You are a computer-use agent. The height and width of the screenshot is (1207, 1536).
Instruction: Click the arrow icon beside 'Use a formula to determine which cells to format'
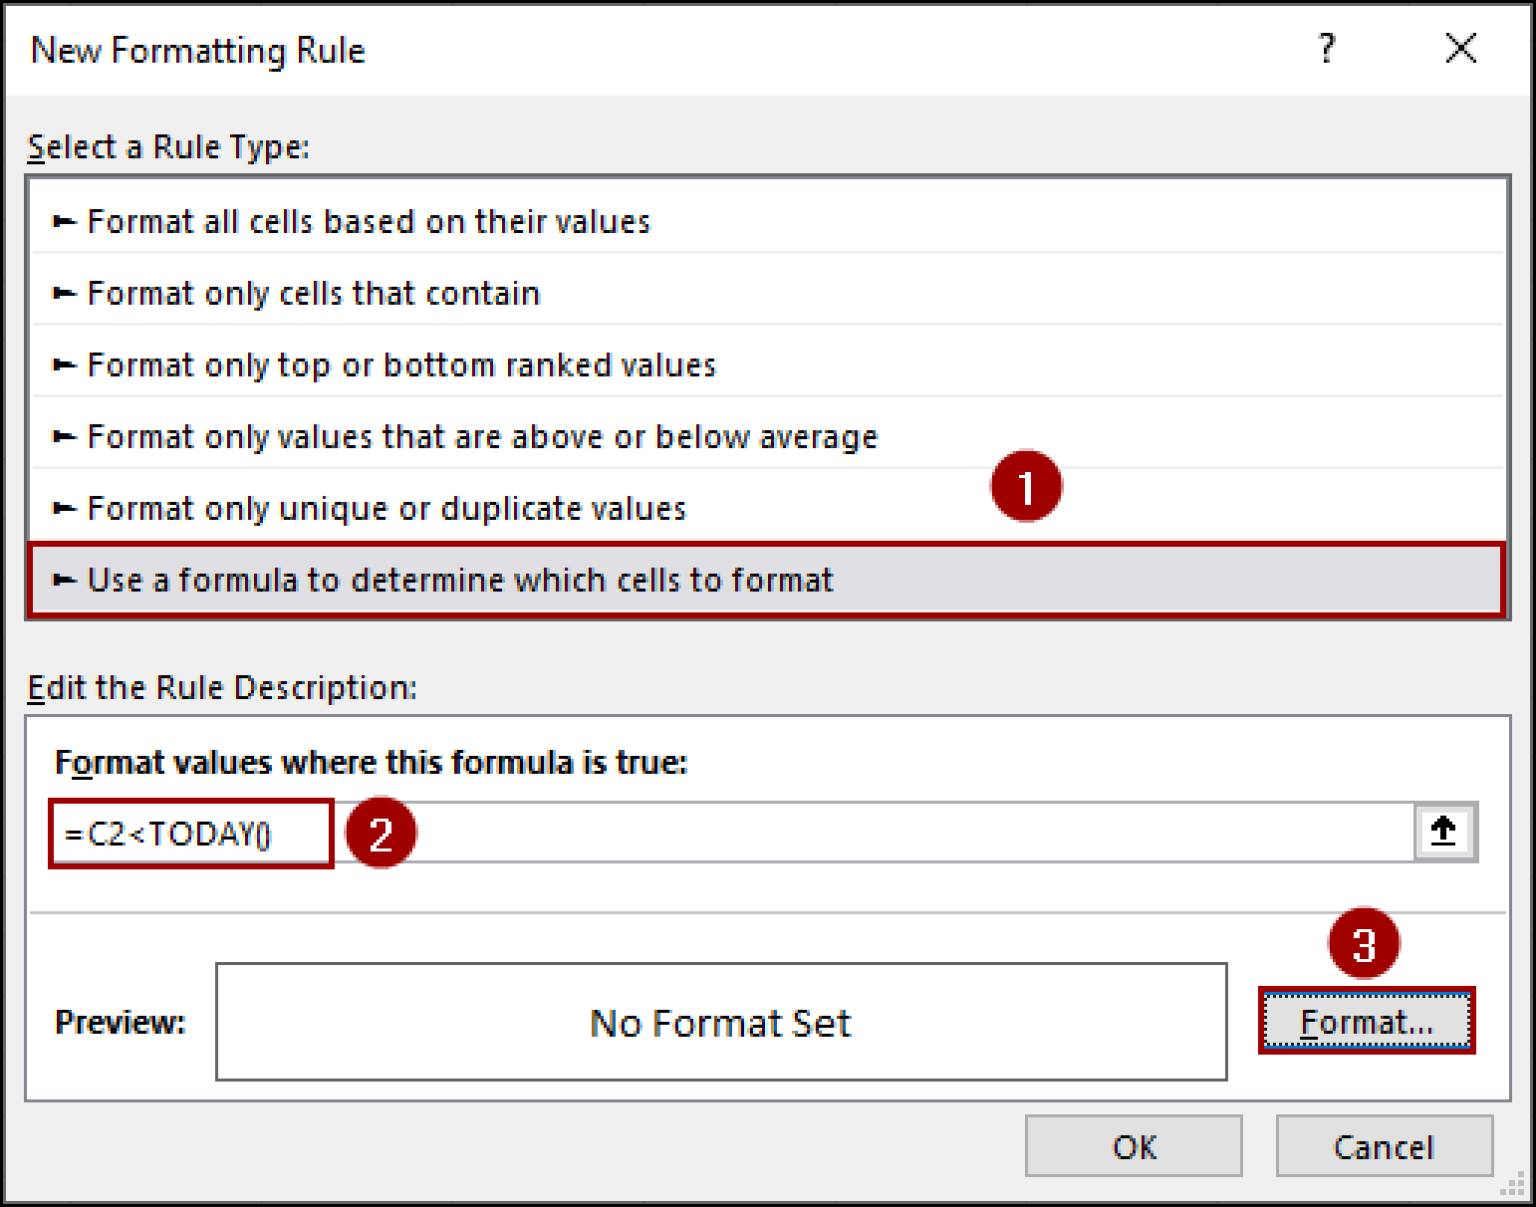(63, 580)
